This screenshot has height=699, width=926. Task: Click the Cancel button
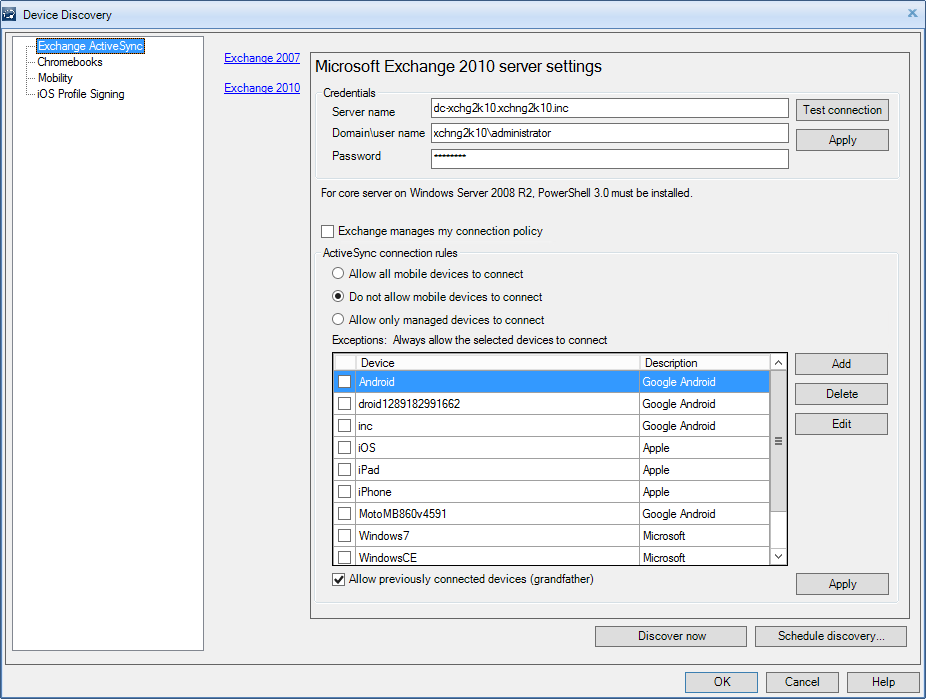[801, 682]
